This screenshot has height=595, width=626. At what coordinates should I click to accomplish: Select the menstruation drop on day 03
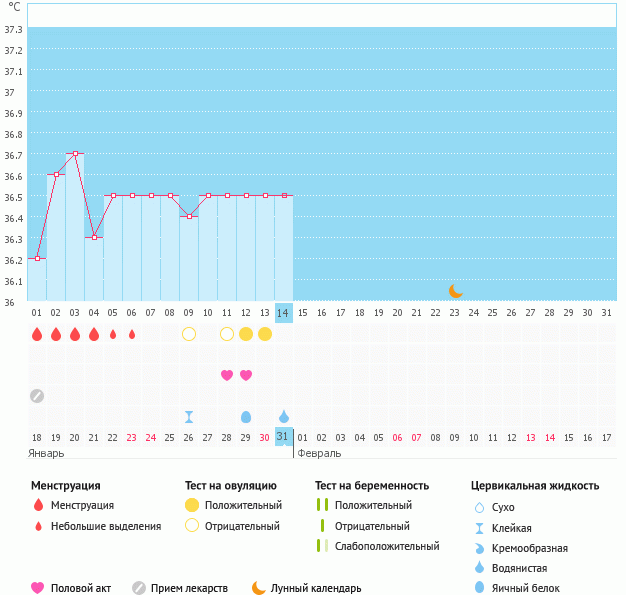pos(75,334)
